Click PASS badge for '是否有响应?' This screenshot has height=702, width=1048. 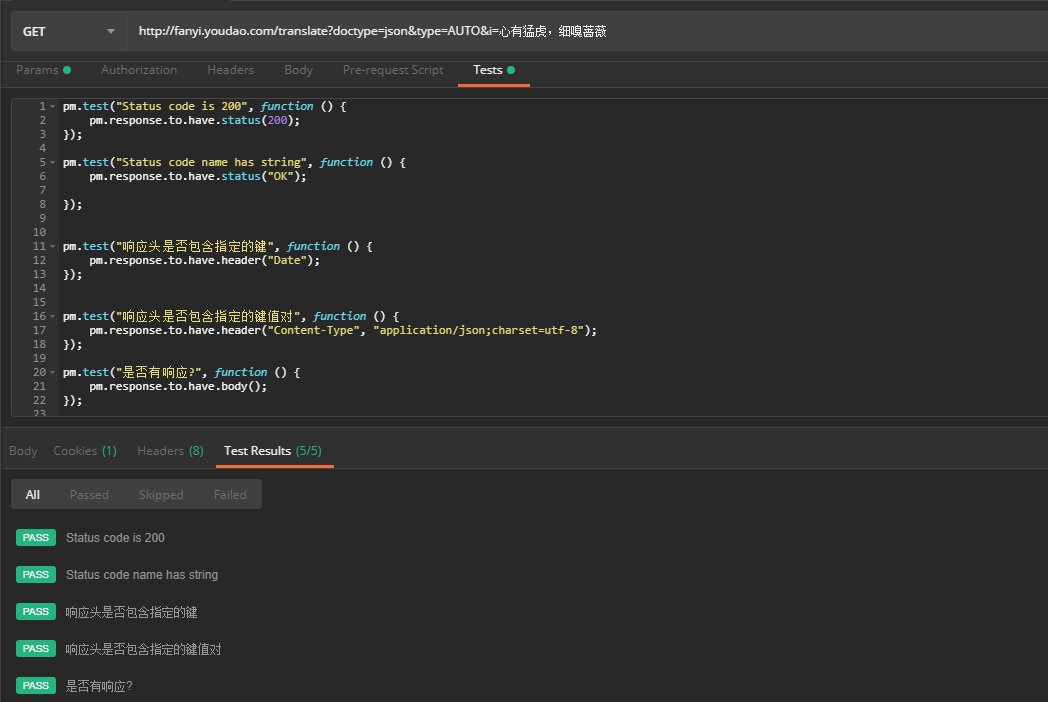pyautogui.click(x=36, y=685)
